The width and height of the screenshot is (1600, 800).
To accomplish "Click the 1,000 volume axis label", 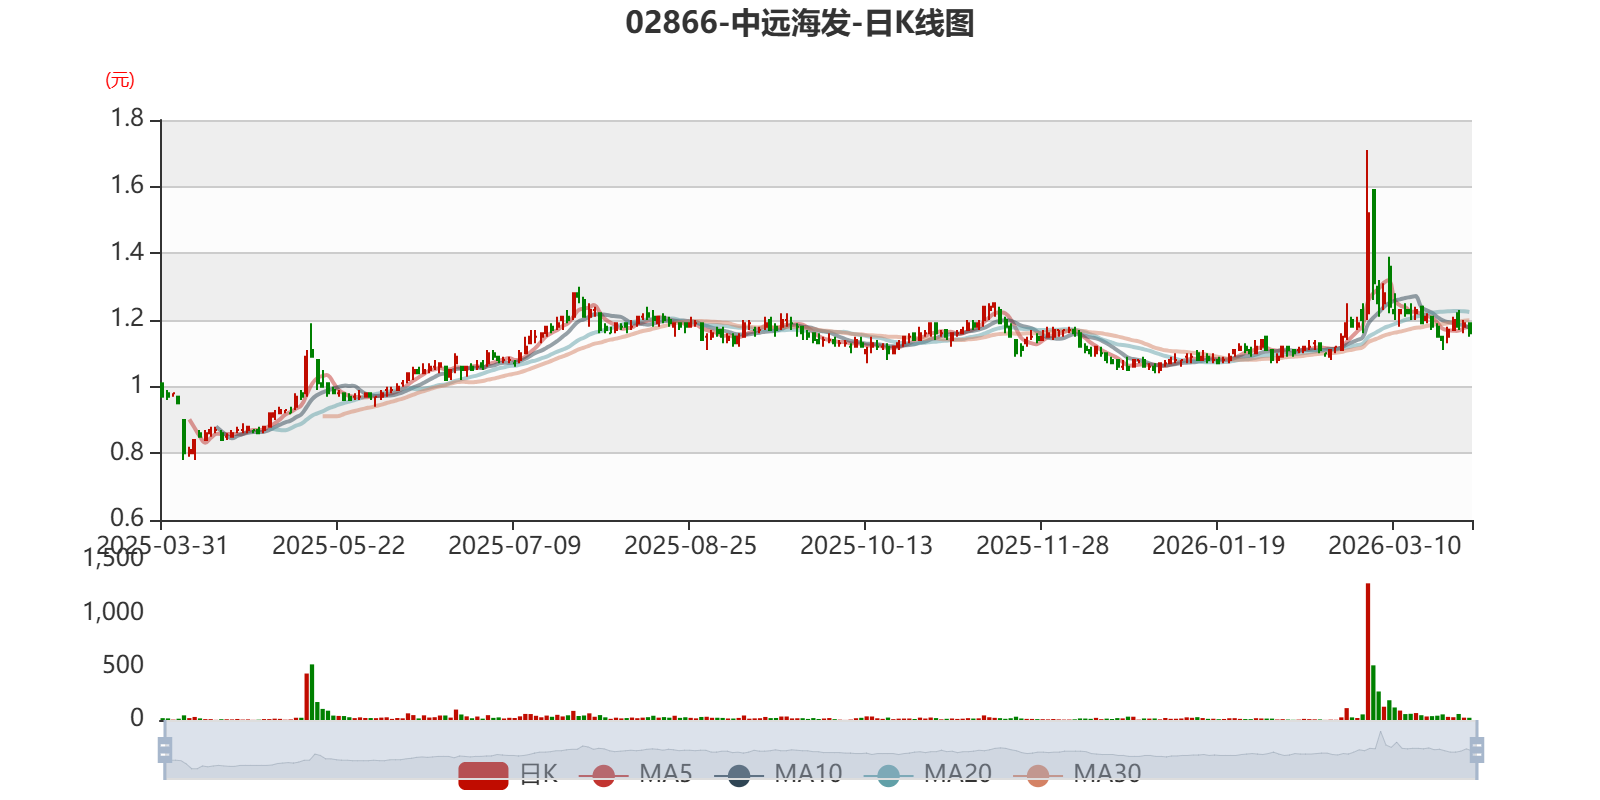I will tap(113, 612).
